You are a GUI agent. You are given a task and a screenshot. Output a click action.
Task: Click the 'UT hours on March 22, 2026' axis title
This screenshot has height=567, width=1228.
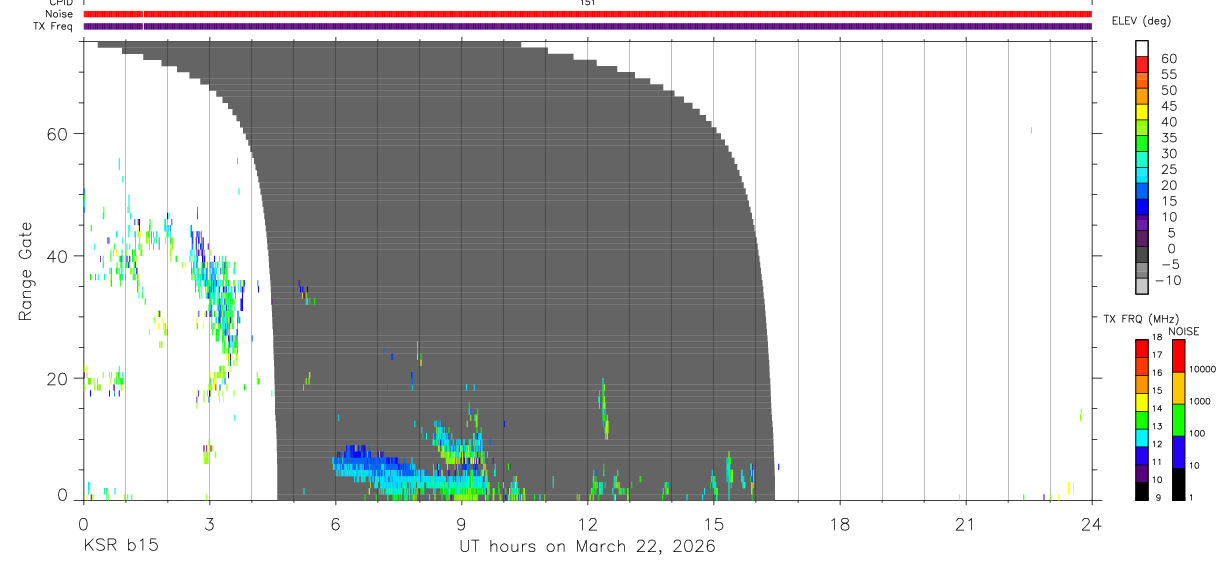pyautogui.click(x=587, y=547)
